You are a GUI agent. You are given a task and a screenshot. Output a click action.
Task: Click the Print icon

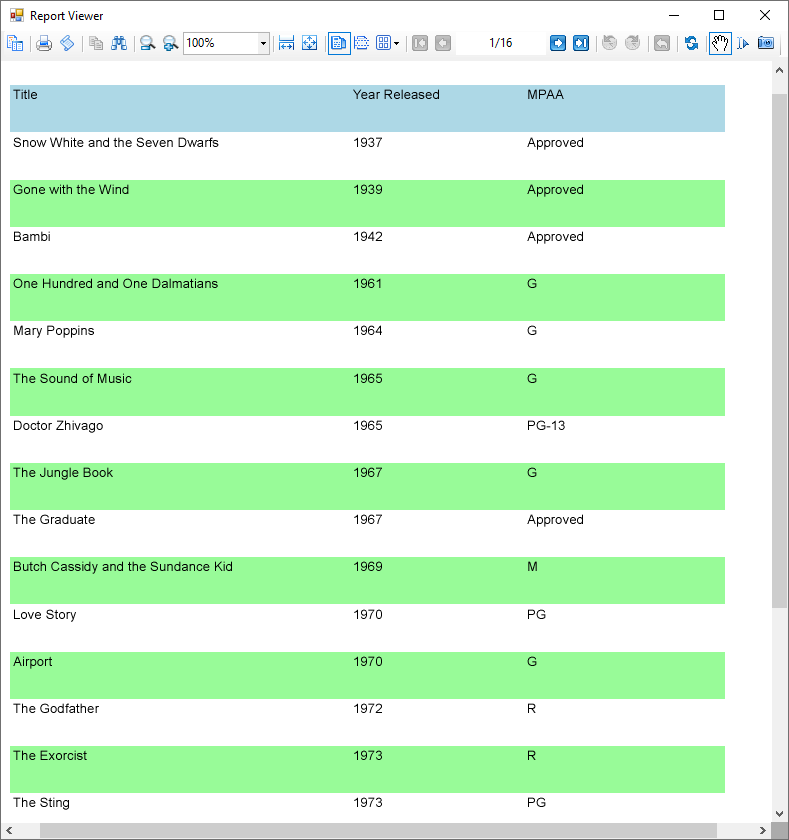click(44, 43)
